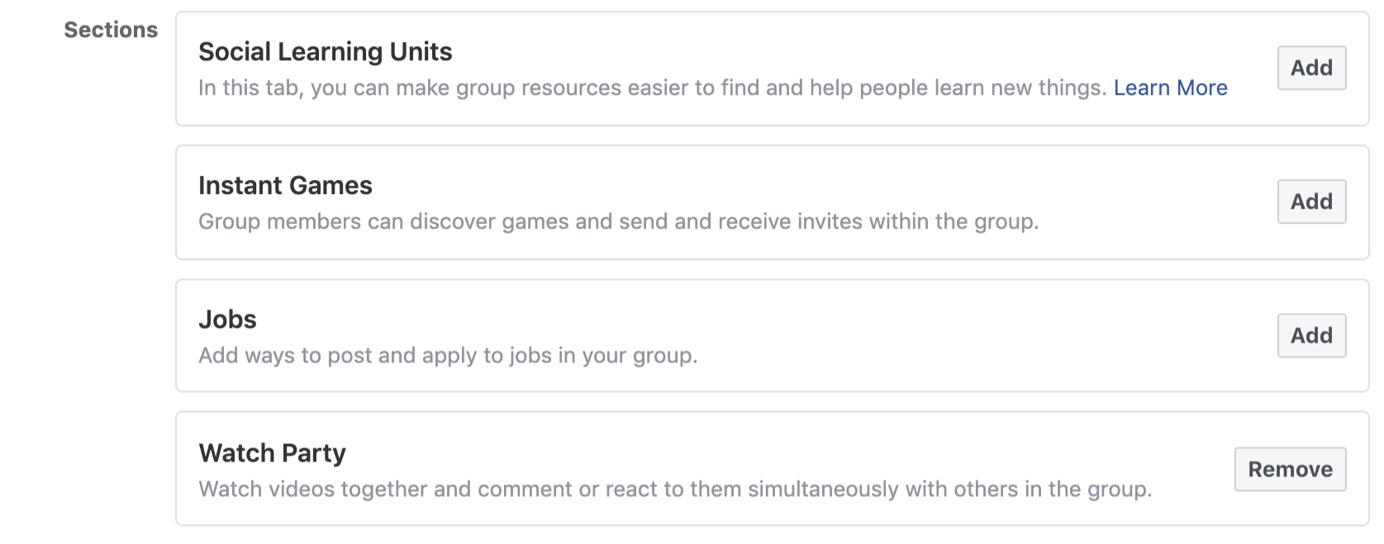
Task: Click the 'Watch videos together' description text
Action: tap(675, 490)
